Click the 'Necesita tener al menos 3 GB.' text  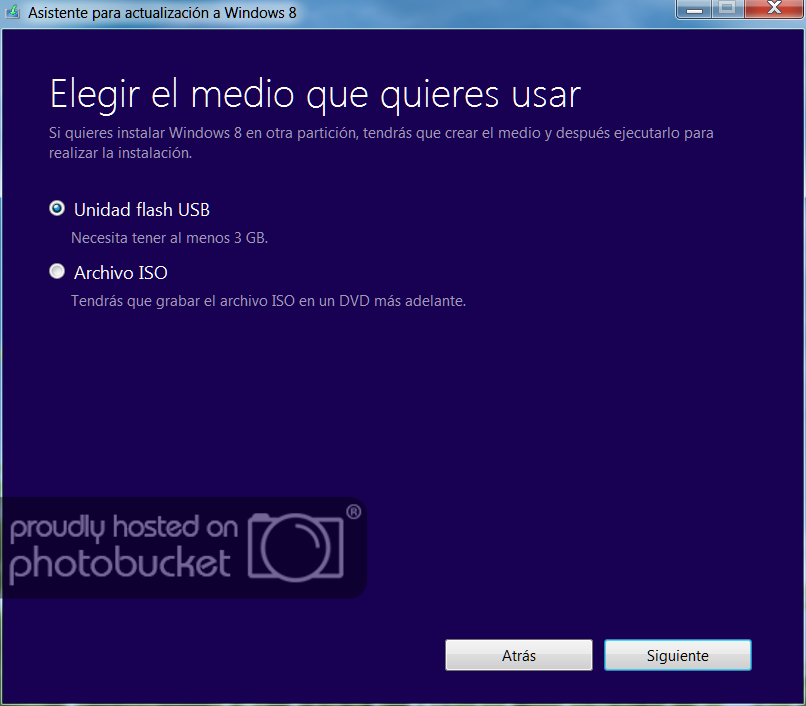pyautogui.click(x=169, y=238)
